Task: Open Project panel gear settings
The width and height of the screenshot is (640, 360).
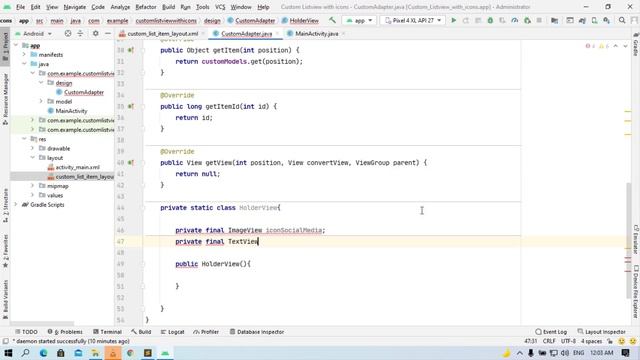Action: tap(96, 33)
